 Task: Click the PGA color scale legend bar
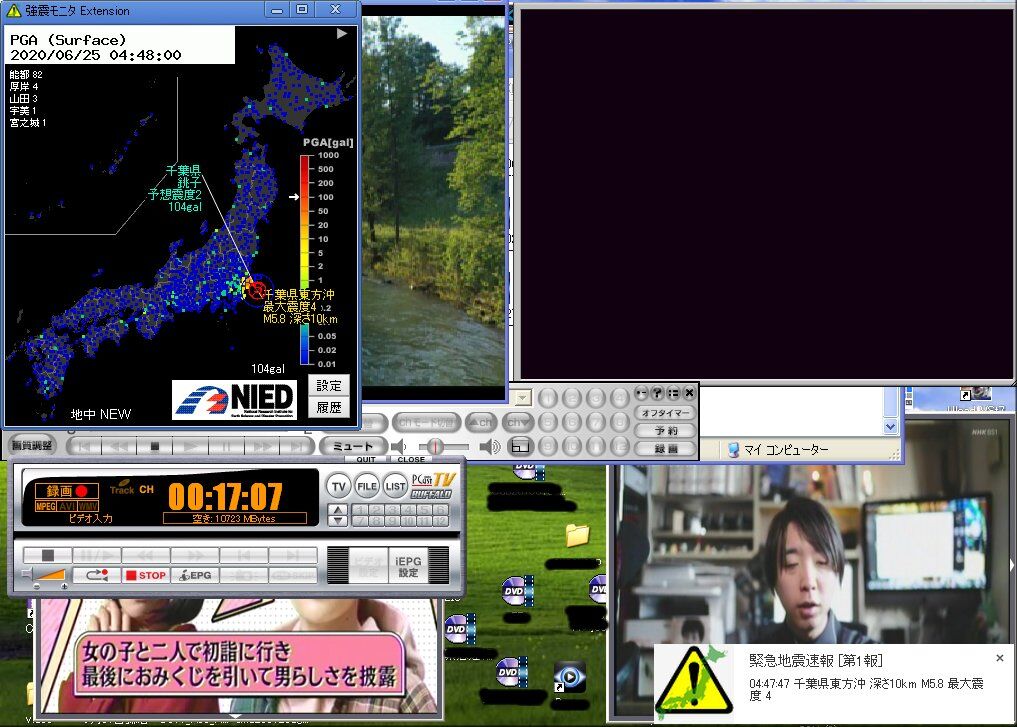(x=305, y=259)
